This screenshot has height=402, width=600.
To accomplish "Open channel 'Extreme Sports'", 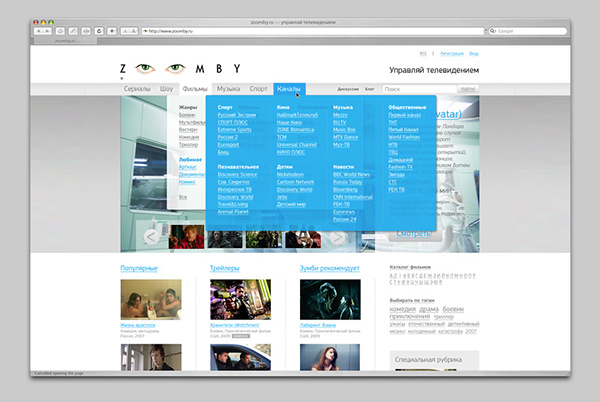I will pos(235,130).
